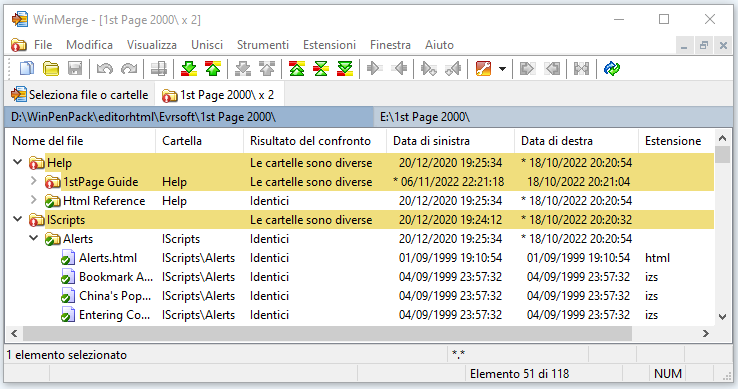Screen dimensions: 738x389
Task: Click the Open folder toolbar icon
Action: click(x=51, y=69)
